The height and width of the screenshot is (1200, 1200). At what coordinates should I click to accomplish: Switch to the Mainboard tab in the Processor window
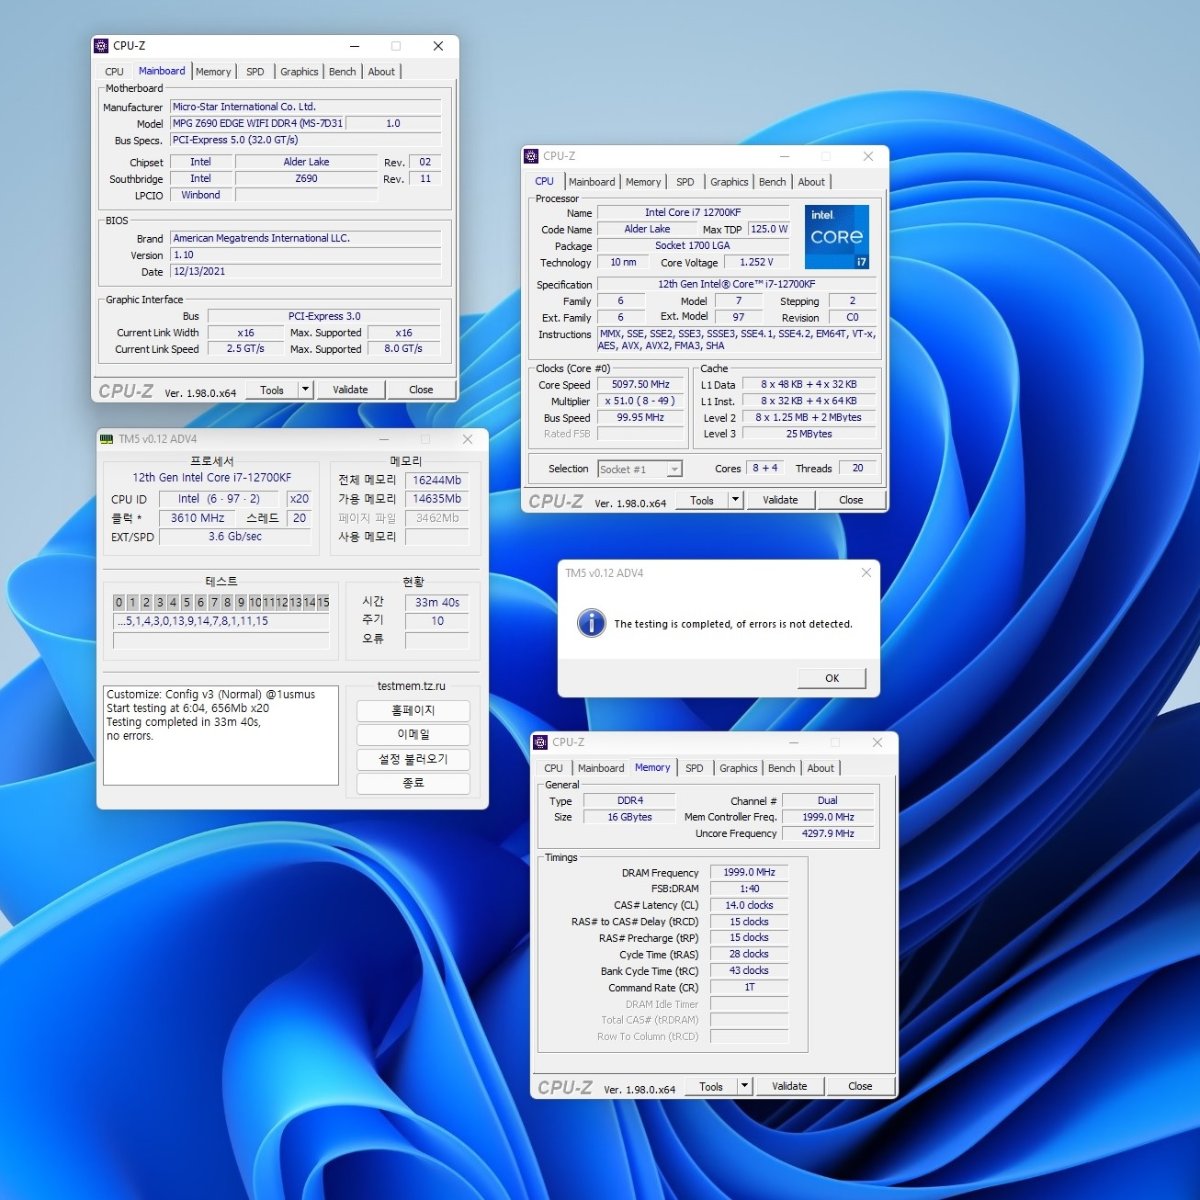pyautogui.click(x=592, y=182)
